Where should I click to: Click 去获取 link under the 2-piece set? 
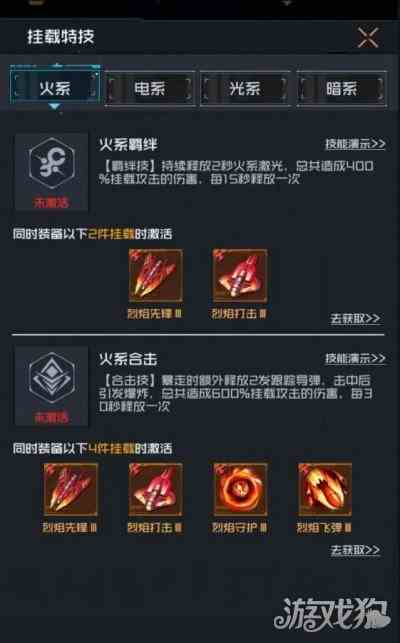(355, 319)
